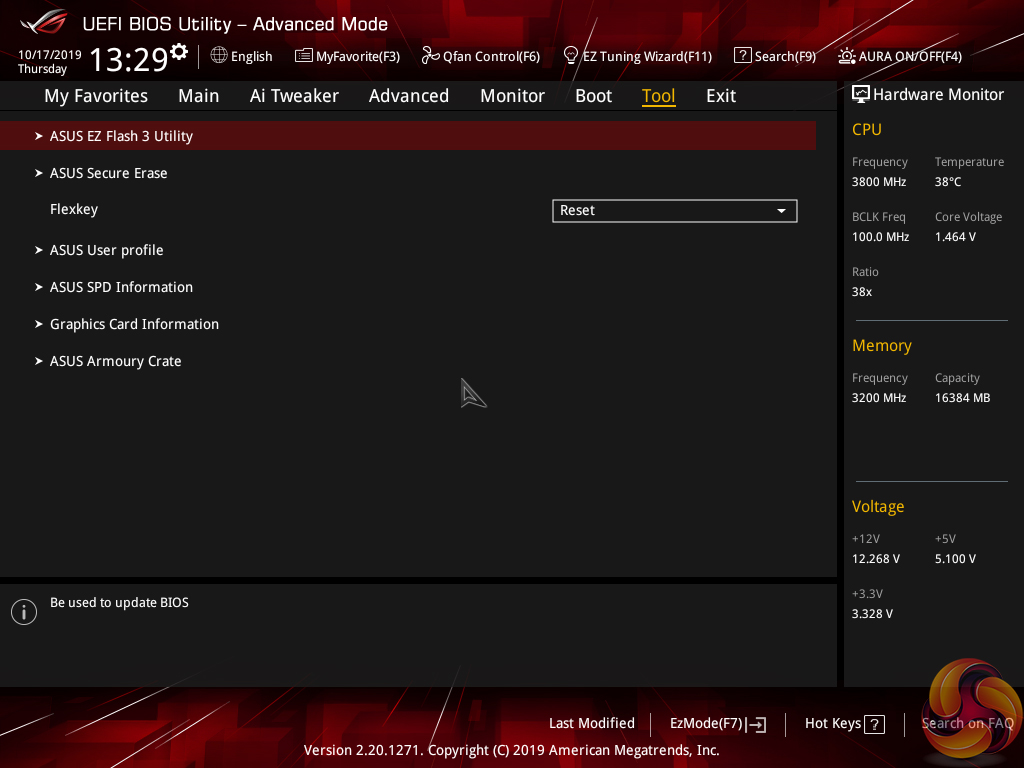
Task: Click the CPU section heading
Action: (x=867, y=130)
